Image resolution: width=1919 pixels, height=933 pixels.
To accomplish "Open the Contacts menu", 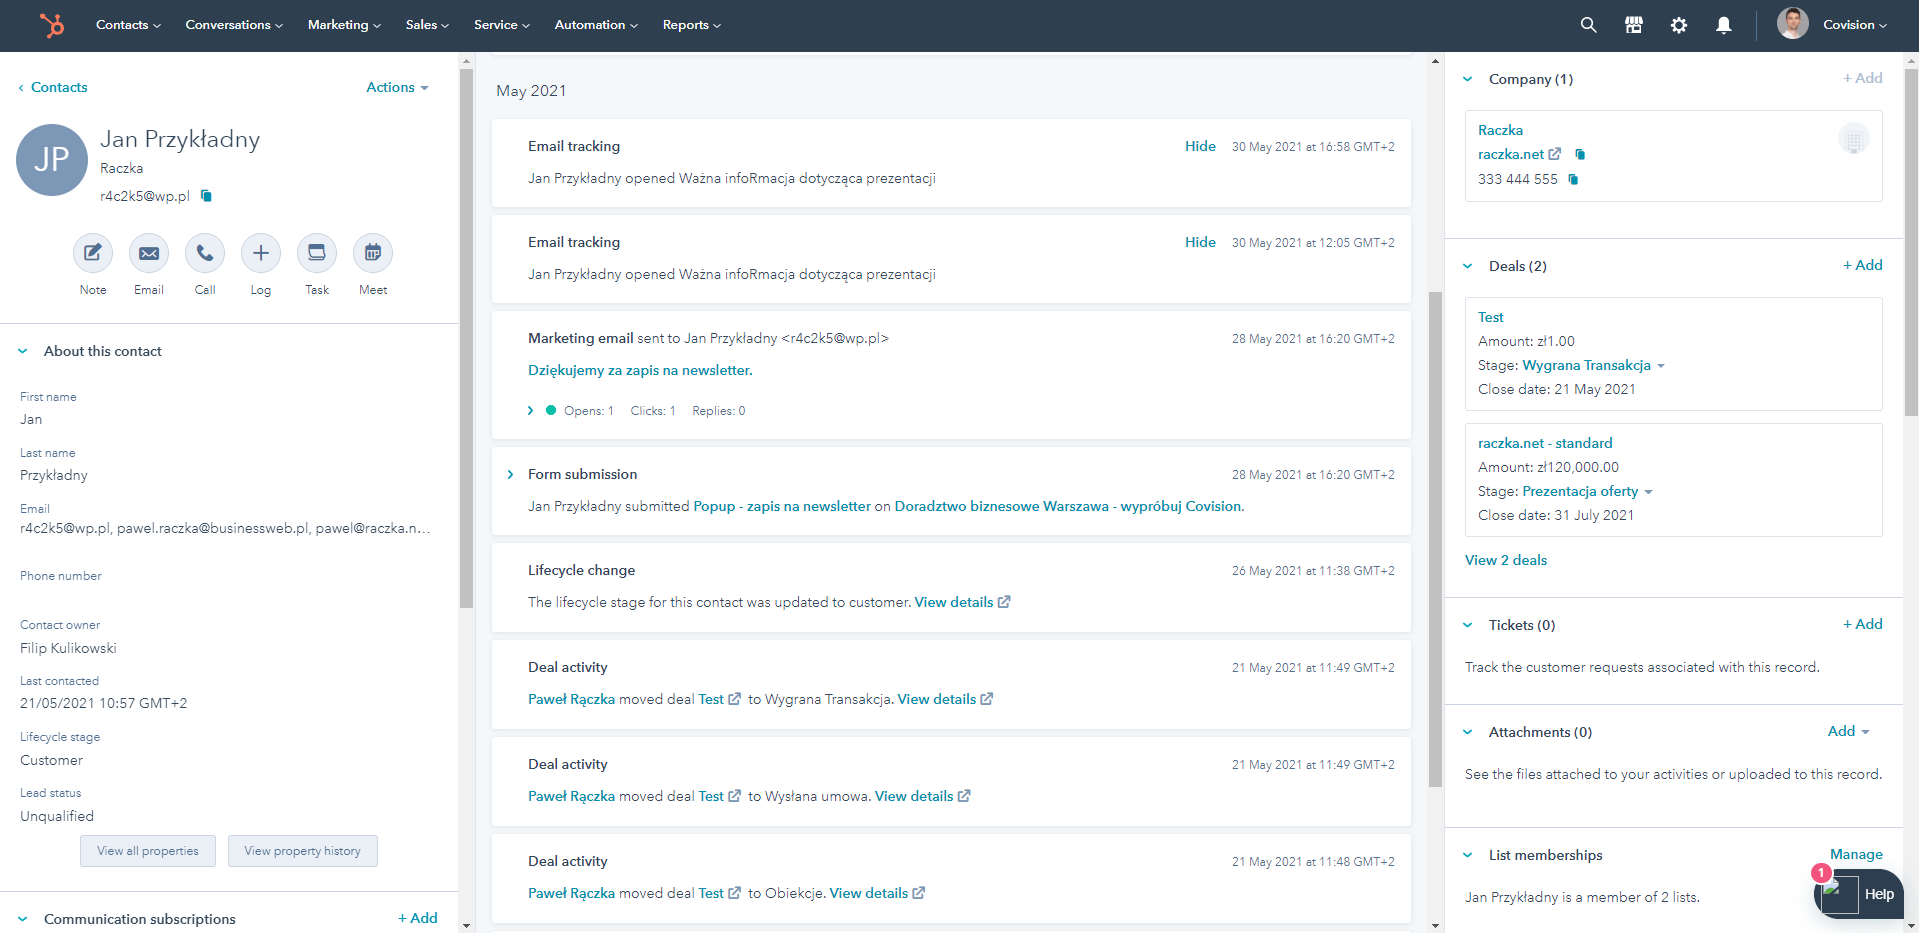I will (x=128, y=25).
